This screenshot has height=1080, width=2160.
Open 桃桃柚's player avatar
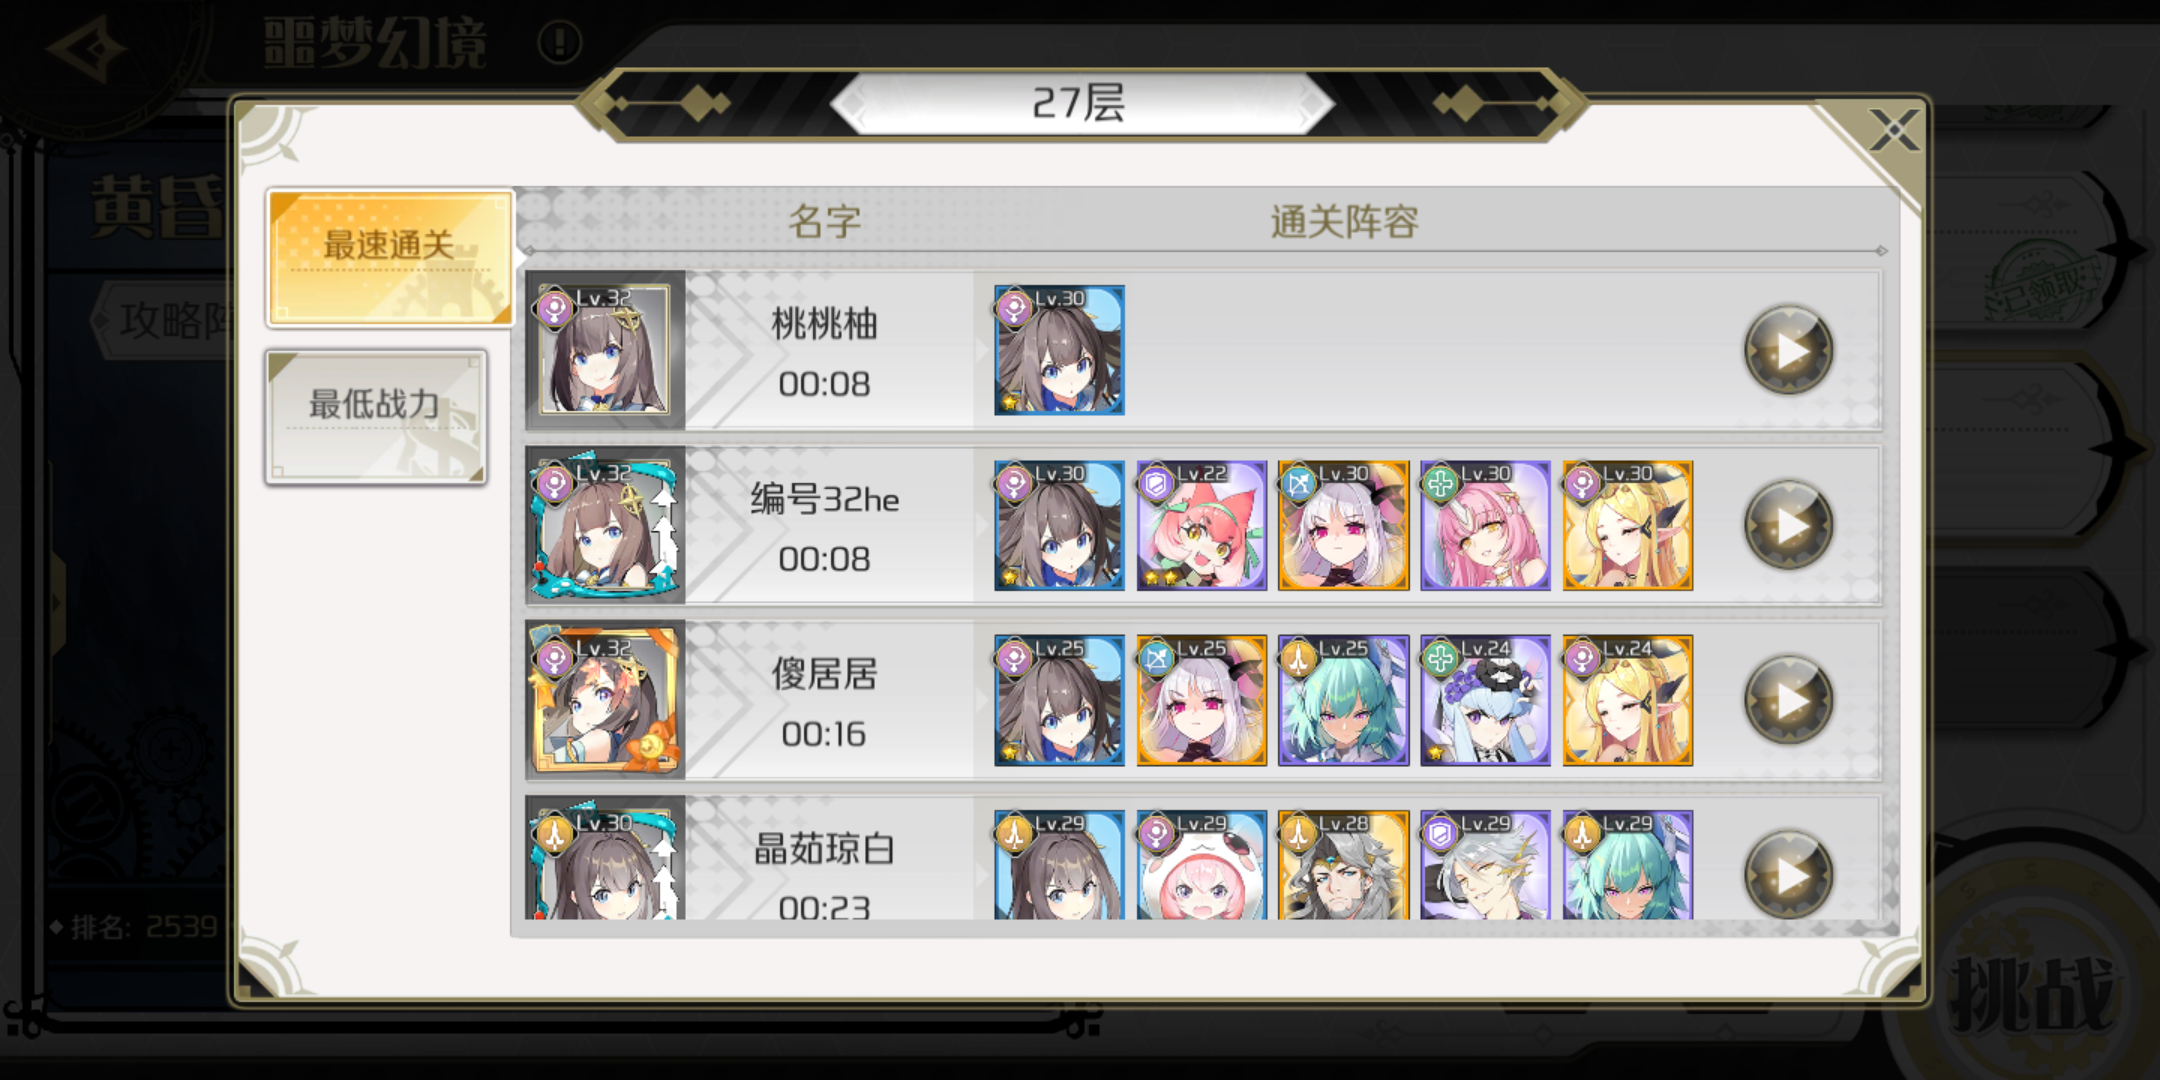point(604,350)
